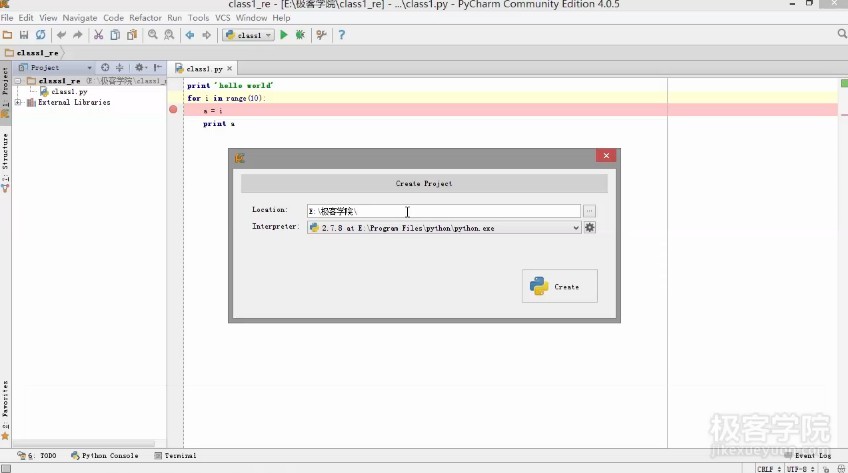Open the Interpreter combo box
The image size is (848, 473).
tap(444, 228)
